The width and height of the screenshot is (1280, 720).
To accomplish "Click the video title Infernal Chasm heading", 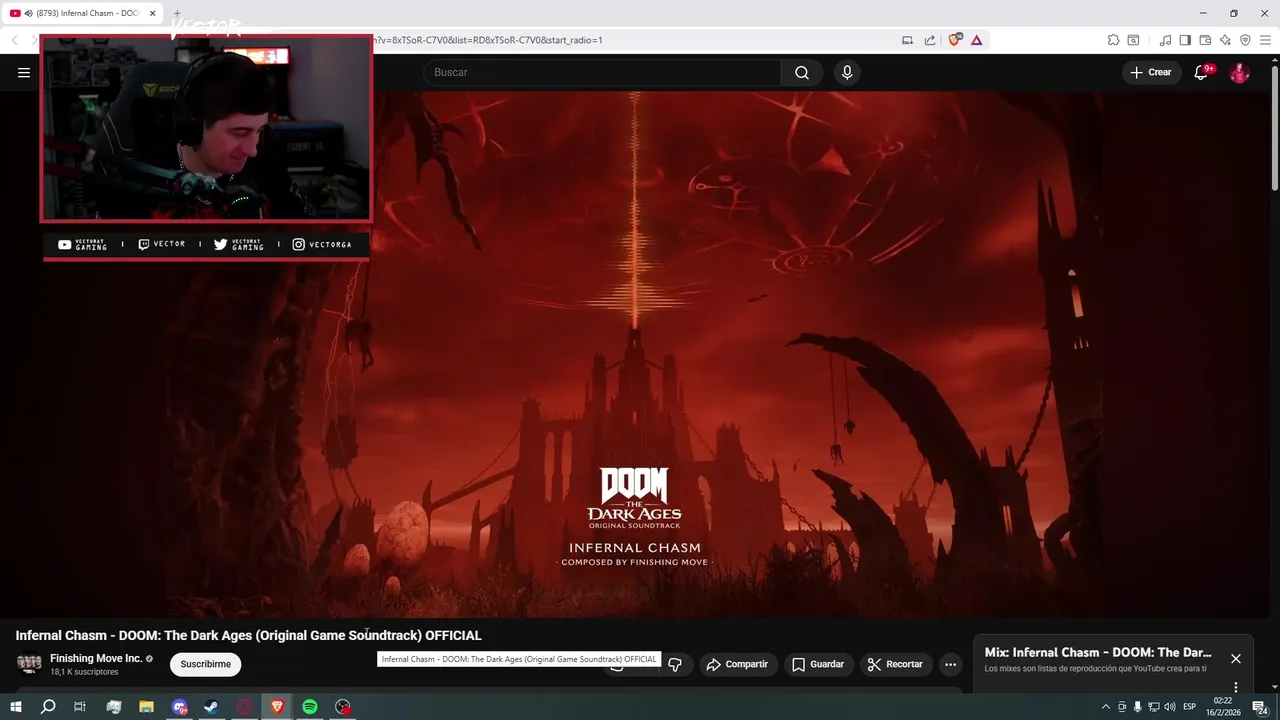I will (248, 635).
